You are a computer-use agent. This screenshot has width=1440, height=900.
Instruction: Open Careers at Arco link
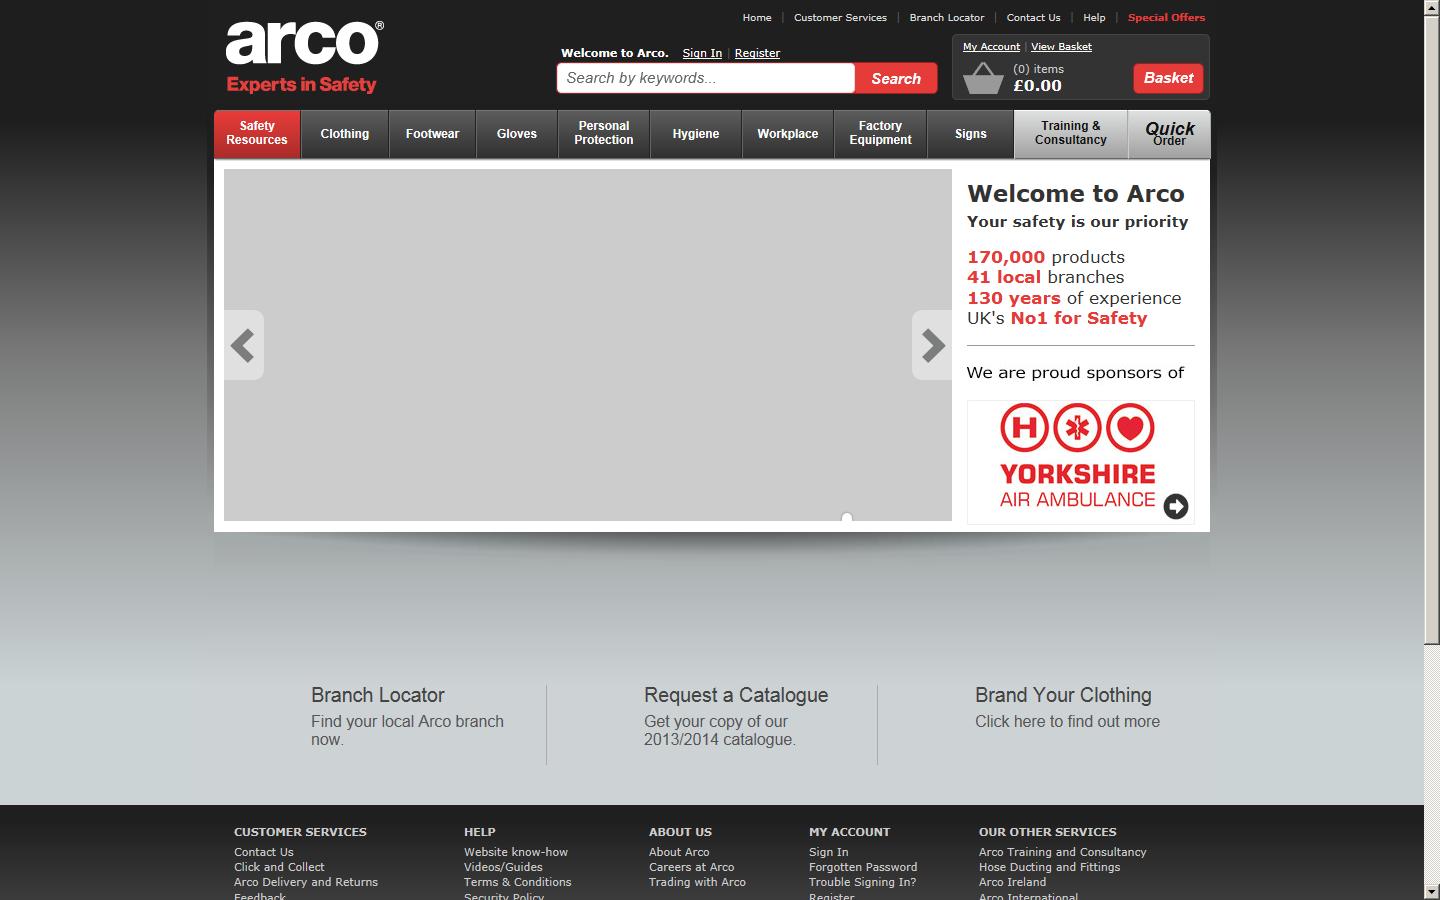[x=691, y=867]
